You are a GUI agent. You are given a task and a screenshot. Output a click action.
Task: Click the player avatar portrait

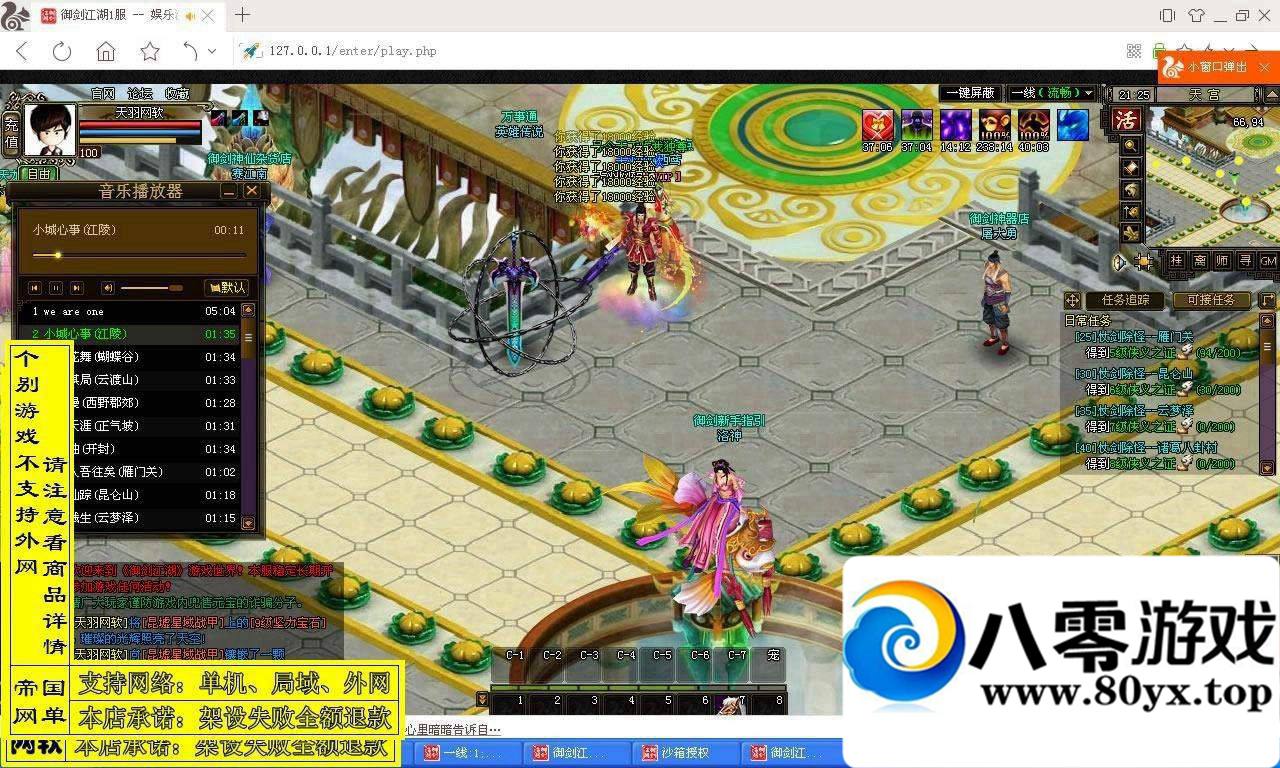point(49,130)
